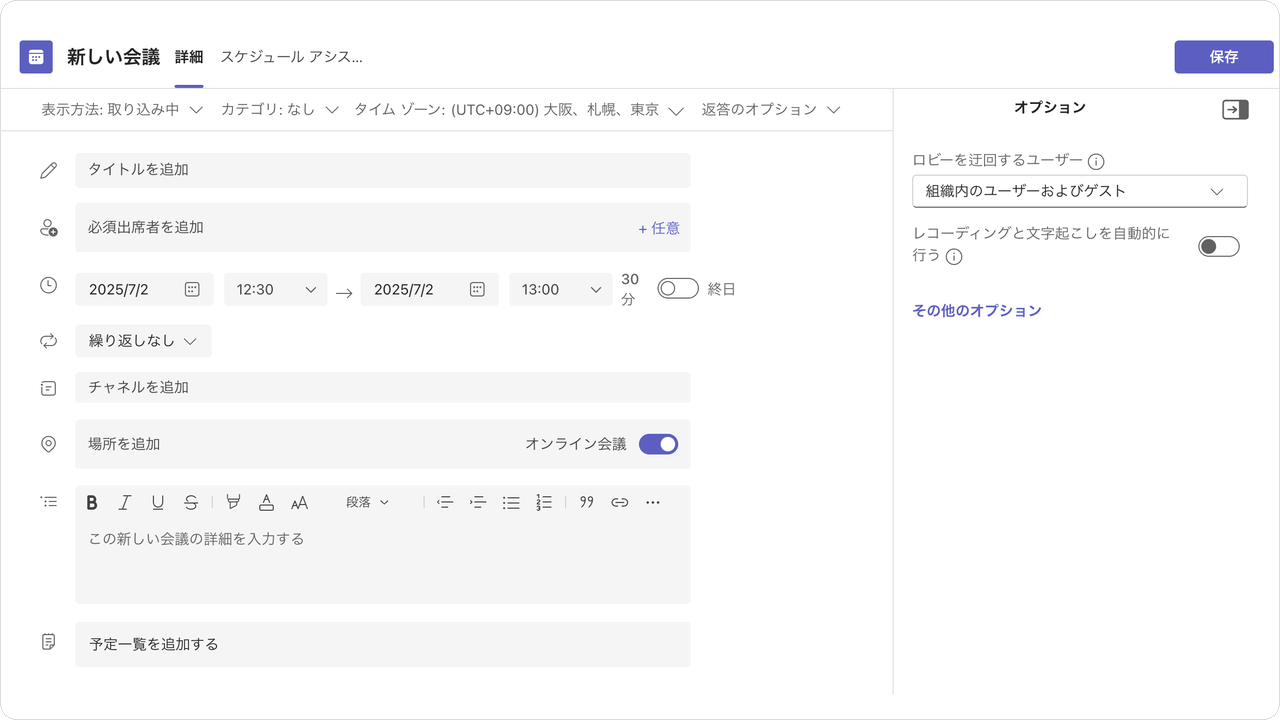Image resolution: width=1280 pixels, height=720 pixels.
Task: Toggle strikethrough formatting in editor
Action: (x=191, y=503)
